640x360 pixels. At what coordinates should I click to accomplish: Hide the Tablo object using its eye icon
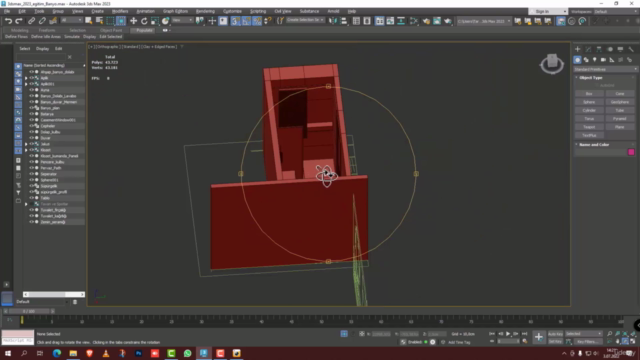(x=31, y=198)
